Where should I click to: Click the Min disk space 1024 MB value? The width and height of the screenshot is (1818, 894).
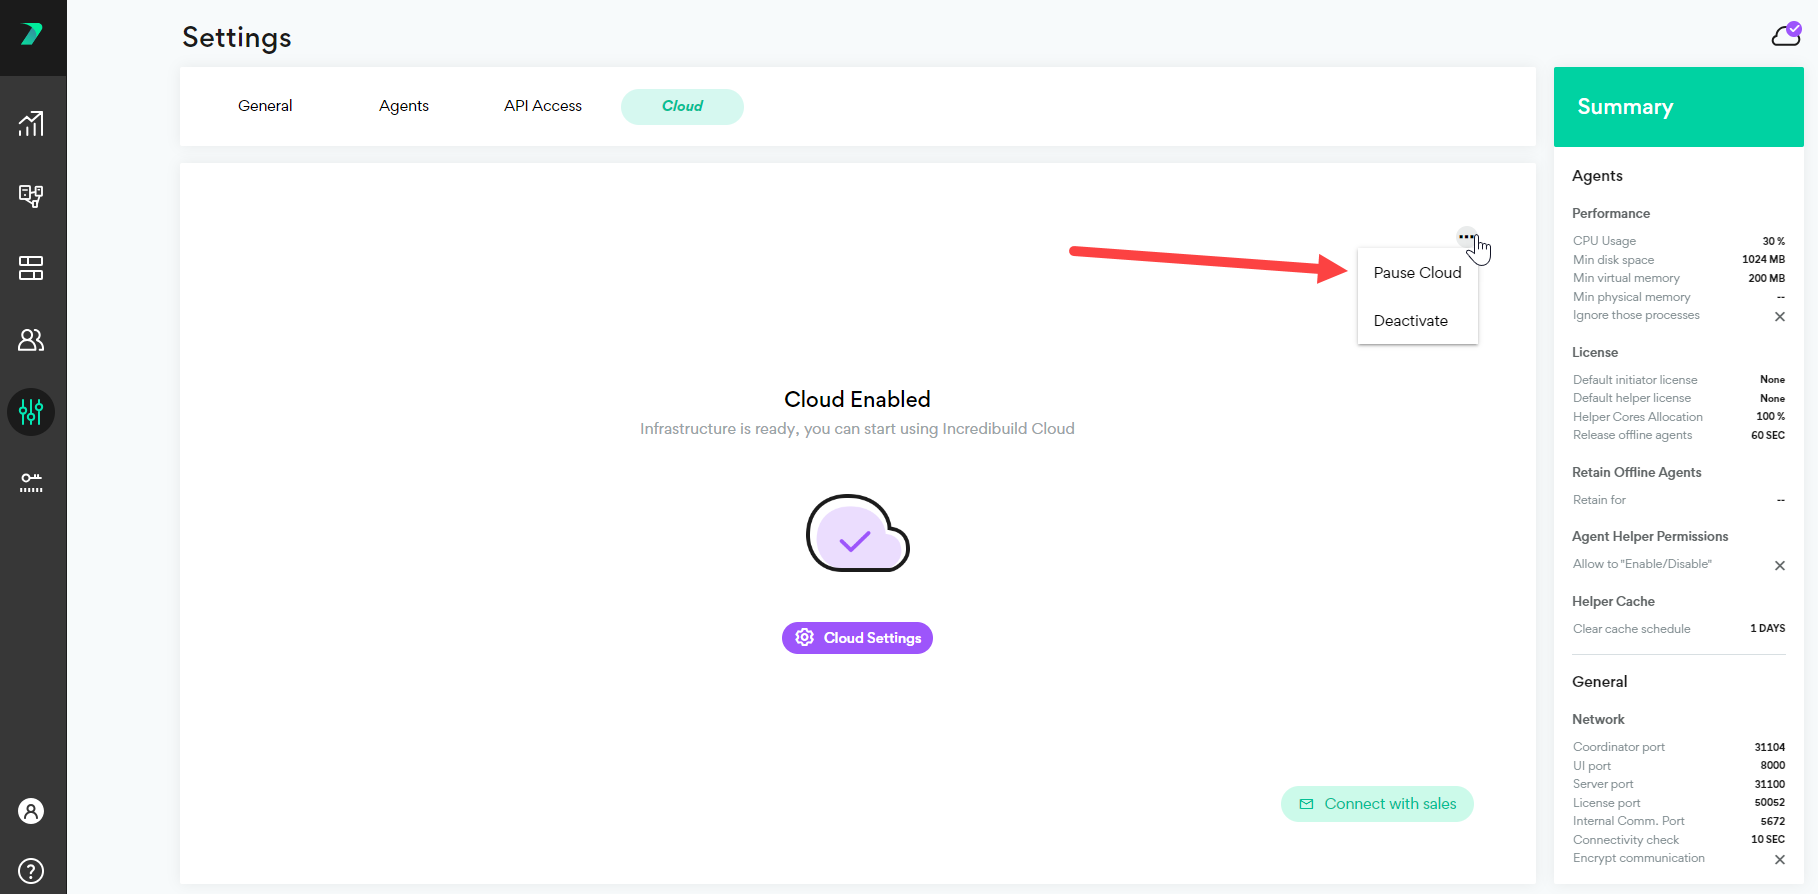pyautogui.click(x=1763, y=260)
